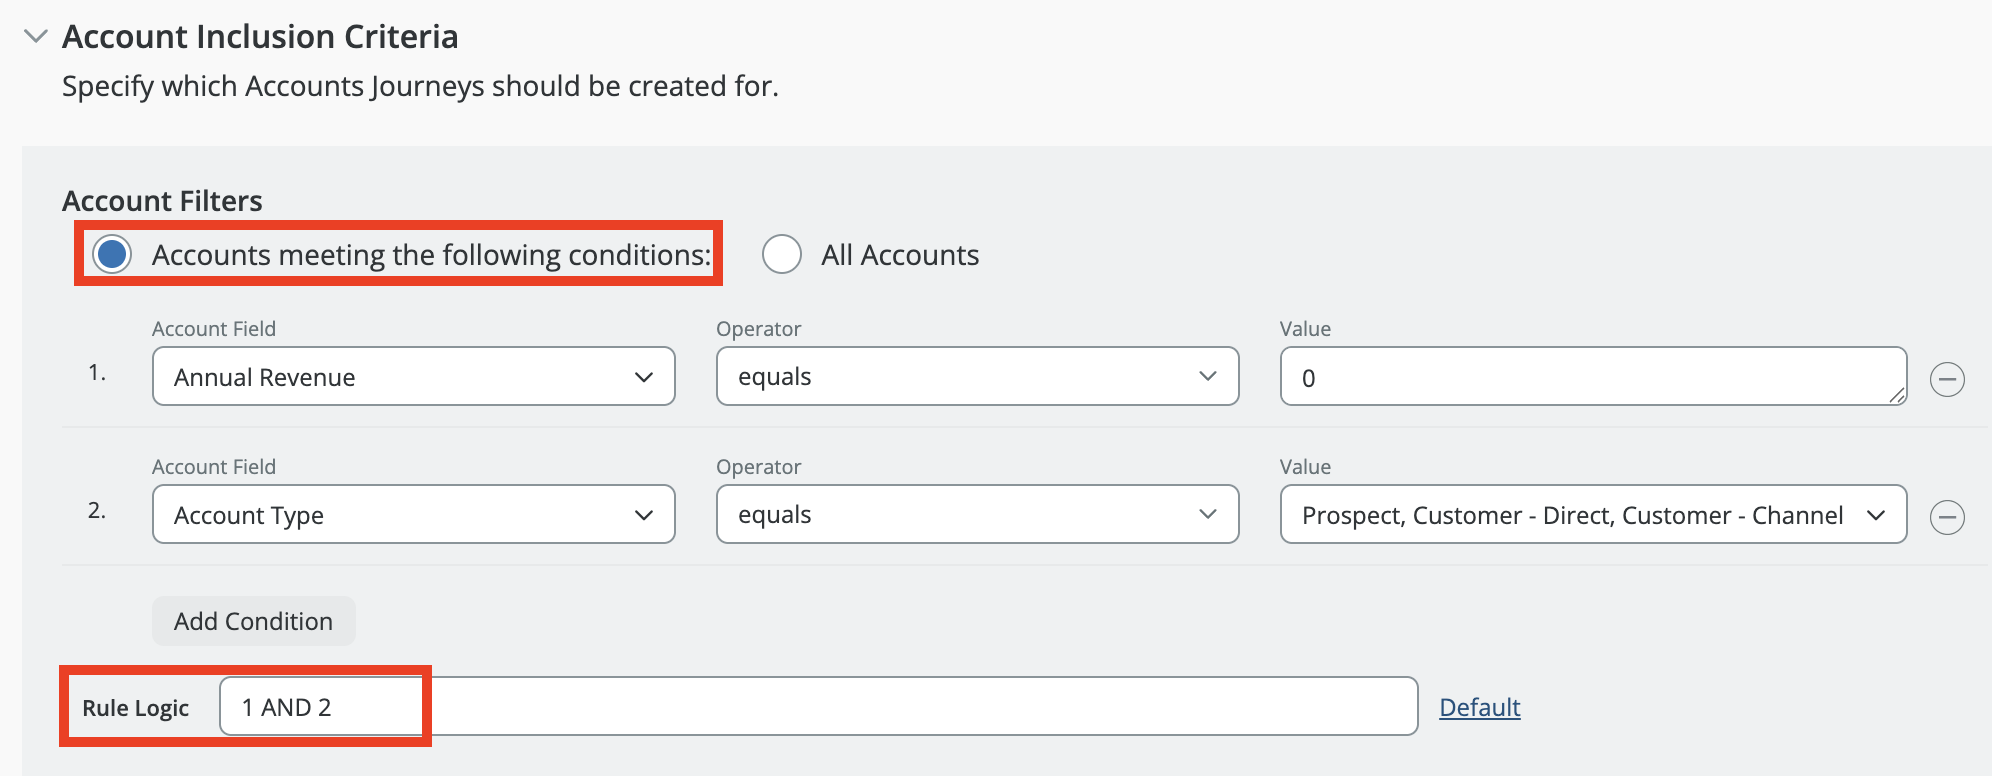Image resolution: width=1992 pixels, height=776 pixels.
Task: Click the resize grip on the Value textarea
Action: point(1897,396)
